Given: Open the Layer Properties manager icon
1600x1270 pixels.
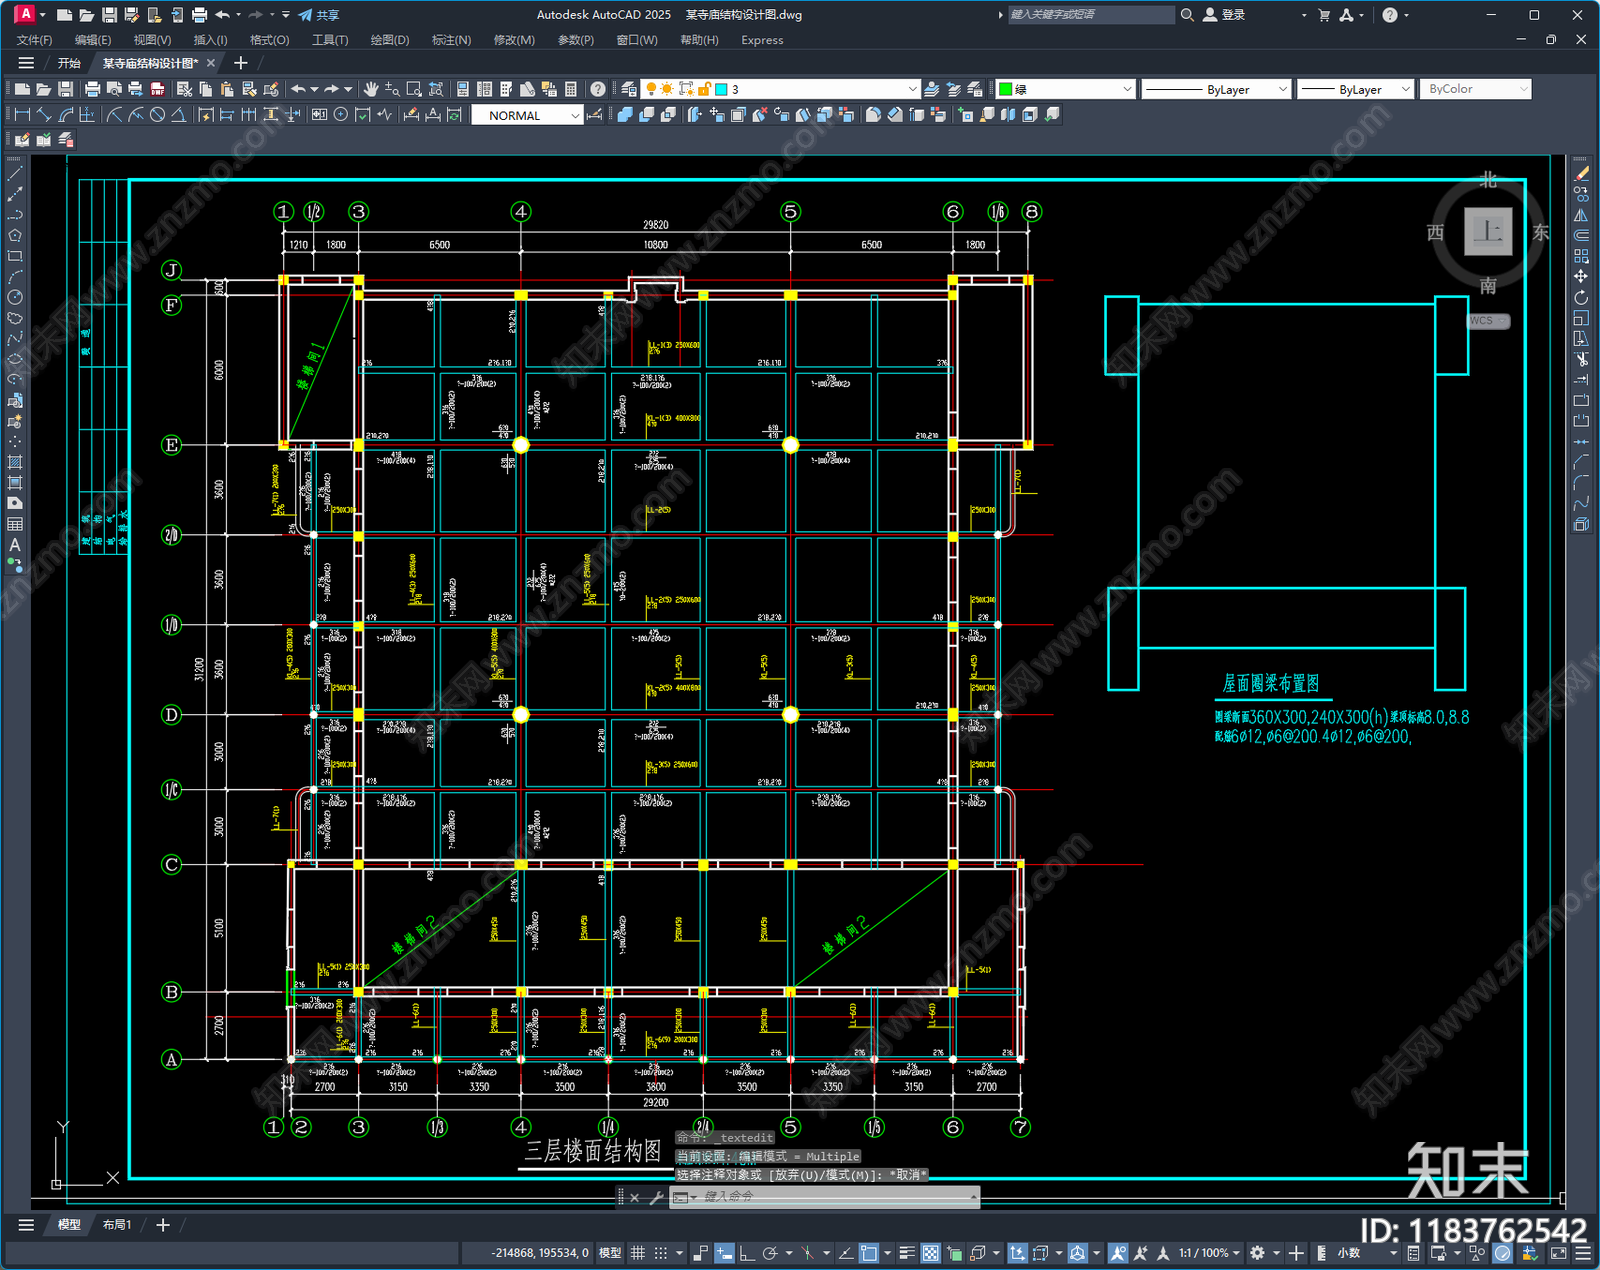Looking at the screenshot, I should pos(628,89).
